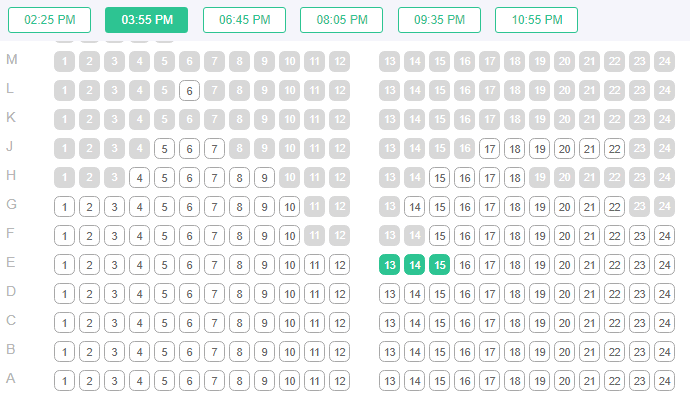Choose seat 12 in row E
Image resolution: width=690 pixels, height=415 pixels.
pyautogui.click(x=340, y=265)
